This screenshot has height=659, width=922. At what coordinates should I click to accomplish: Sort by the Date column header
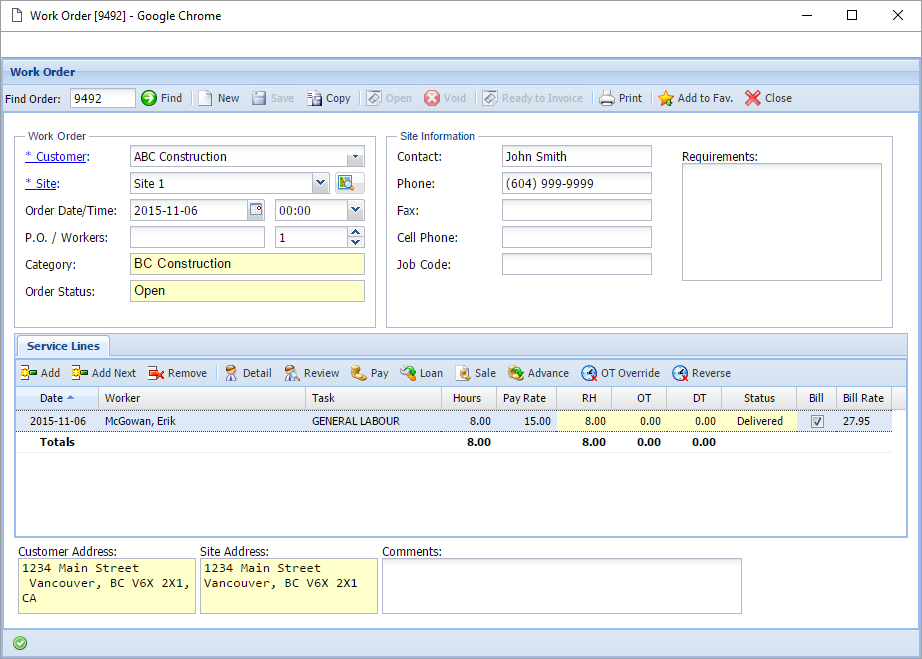[52, 398]
